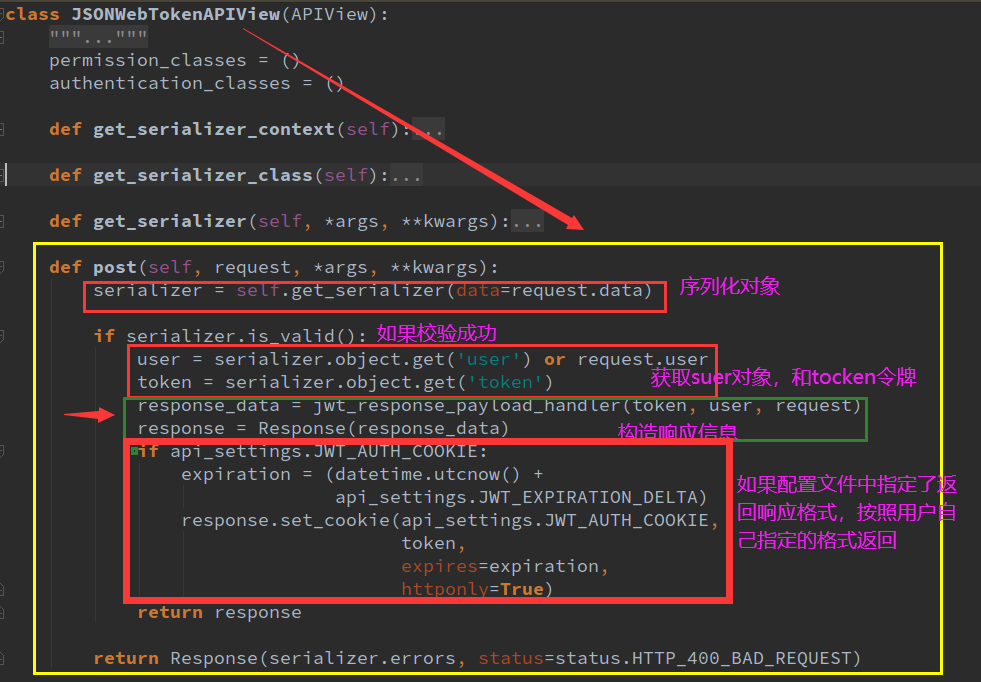Click the get_serializer_class method name
The image size is (981, 682).
point(203,175)
